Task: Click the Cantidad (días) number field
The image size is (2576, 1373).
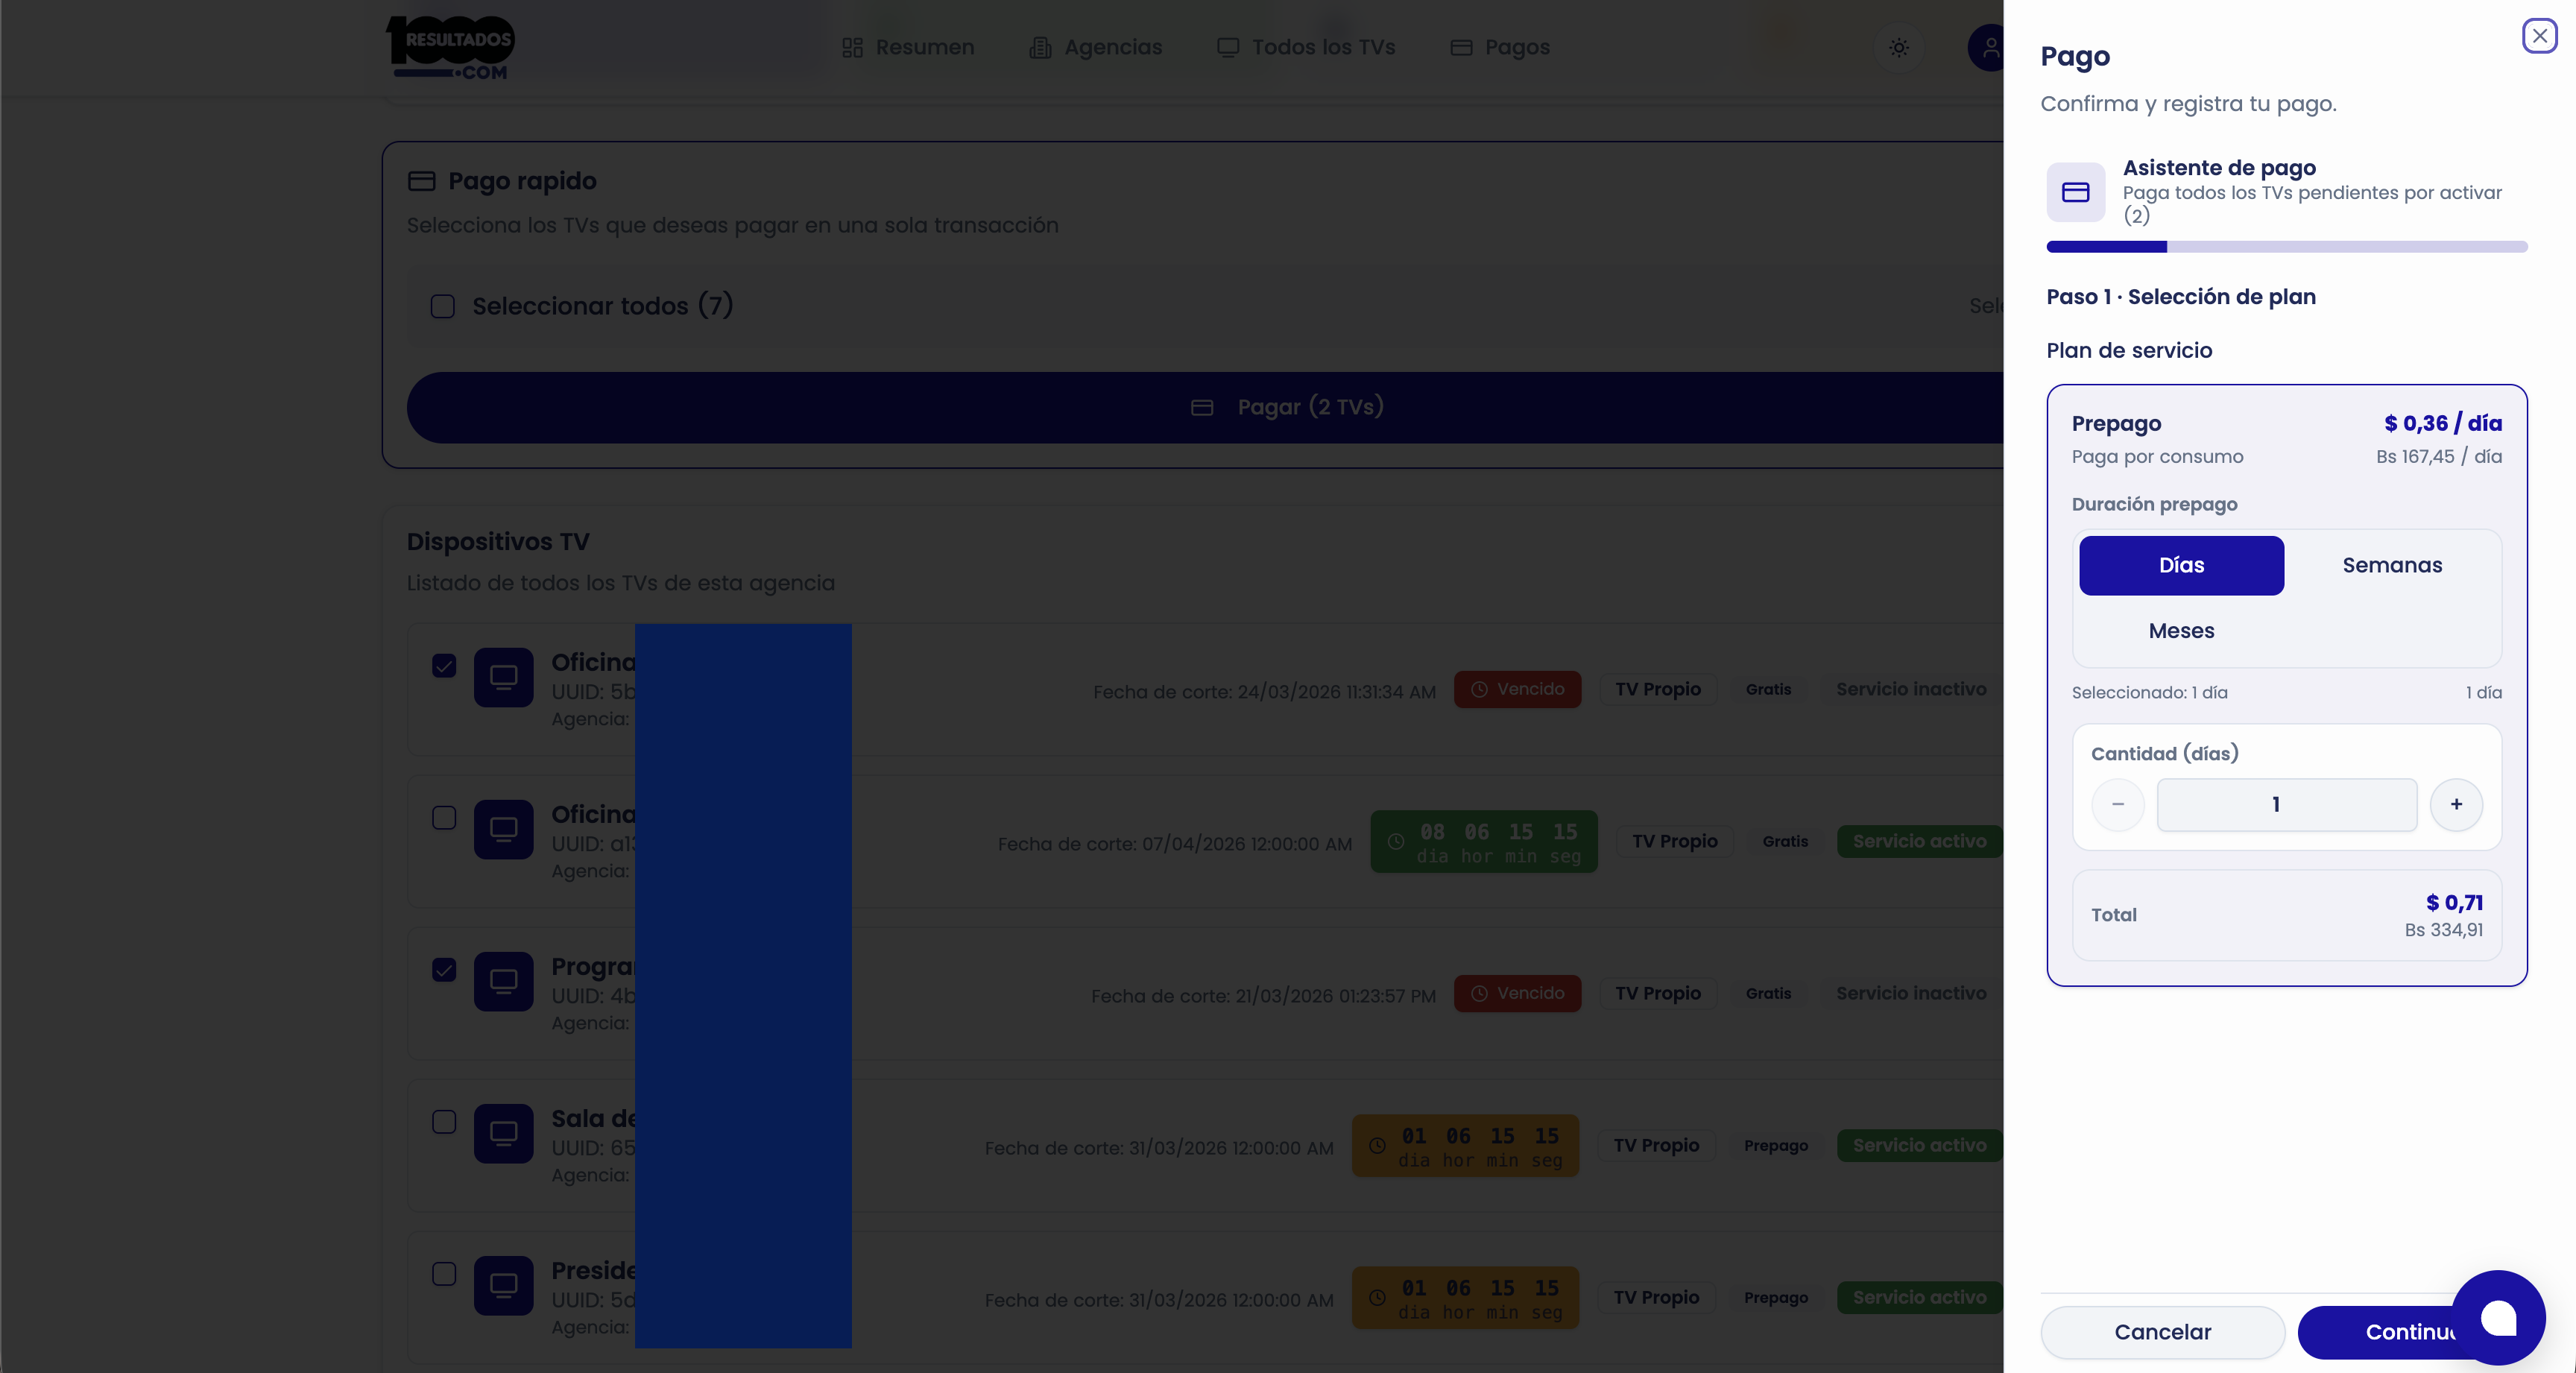Action: point(2286,805)
